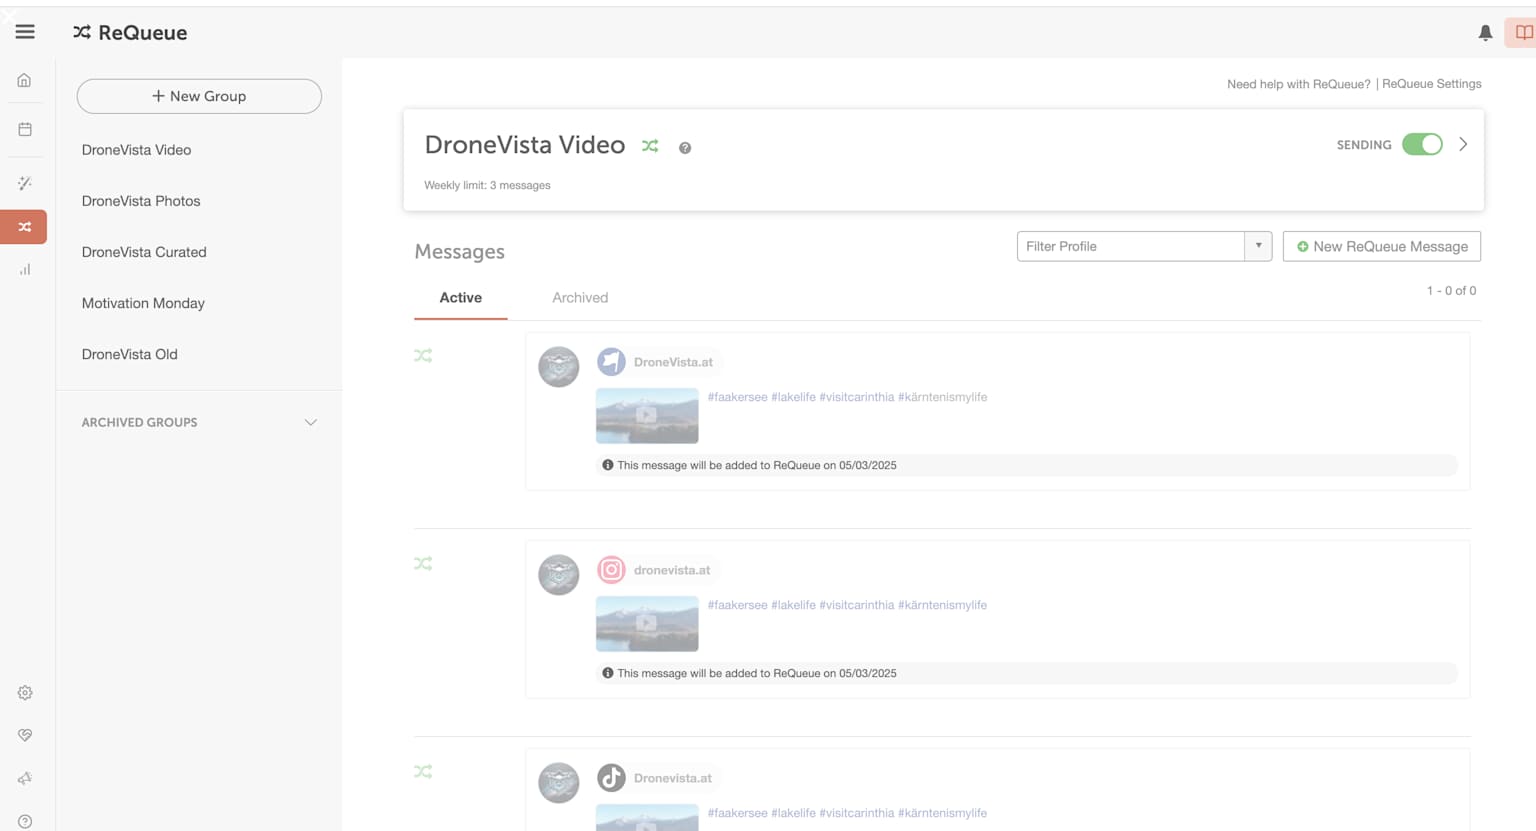Click the DroneVista.at profile network icon
The image size is (1536, 831).
point(611,362)
